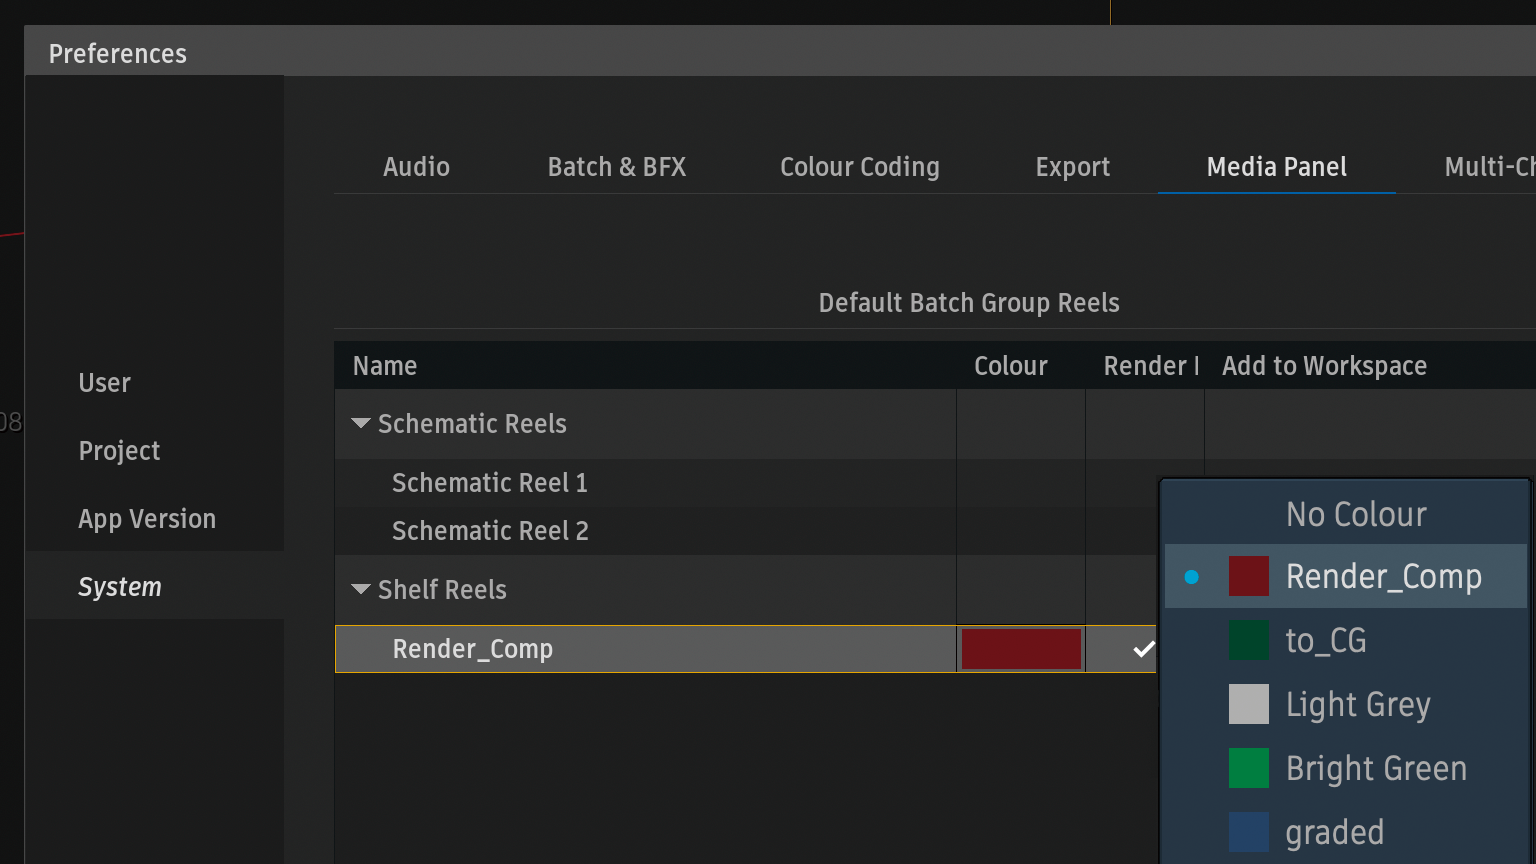Click the dark red Render_Comp colour cell
Screen dimensions: 1536x864
pos(1020,649)
